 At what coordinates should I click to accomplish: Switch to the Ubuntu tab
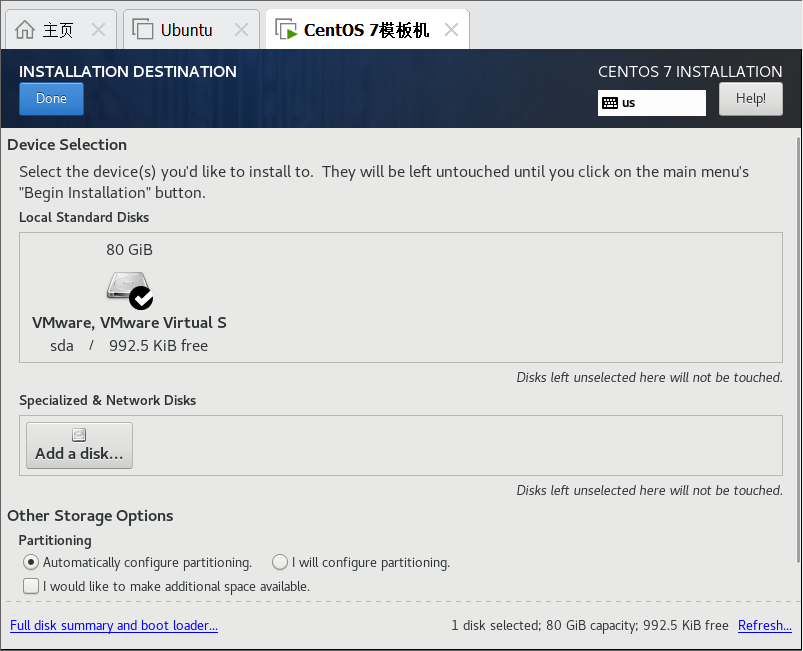[191, 30]
